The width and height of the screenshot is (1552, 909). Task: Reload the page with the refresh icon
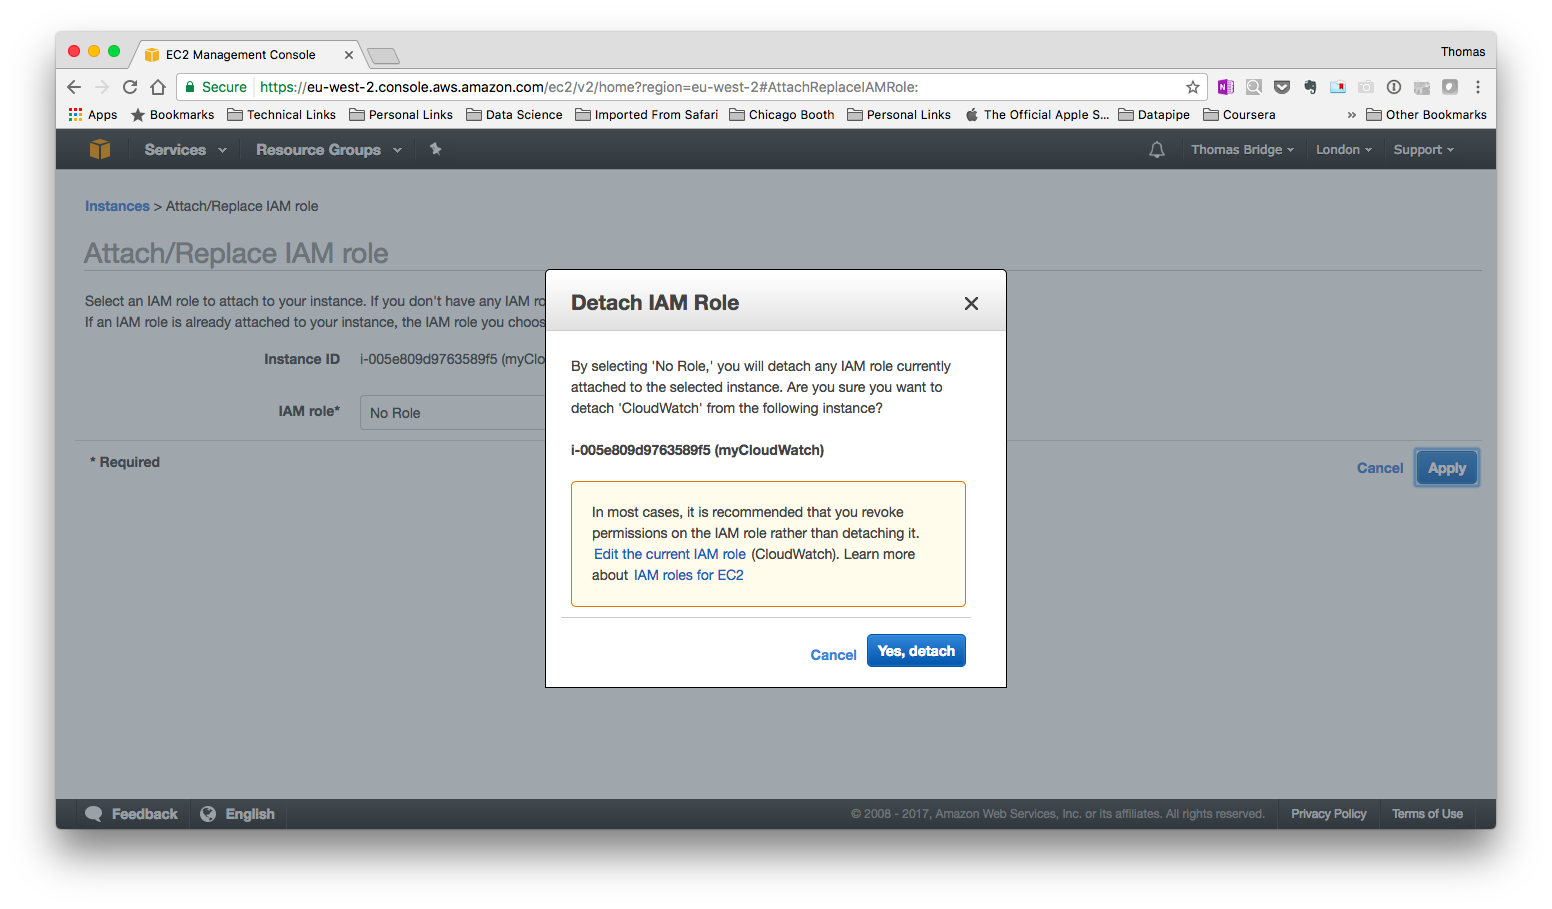click(x=130, y=87)
